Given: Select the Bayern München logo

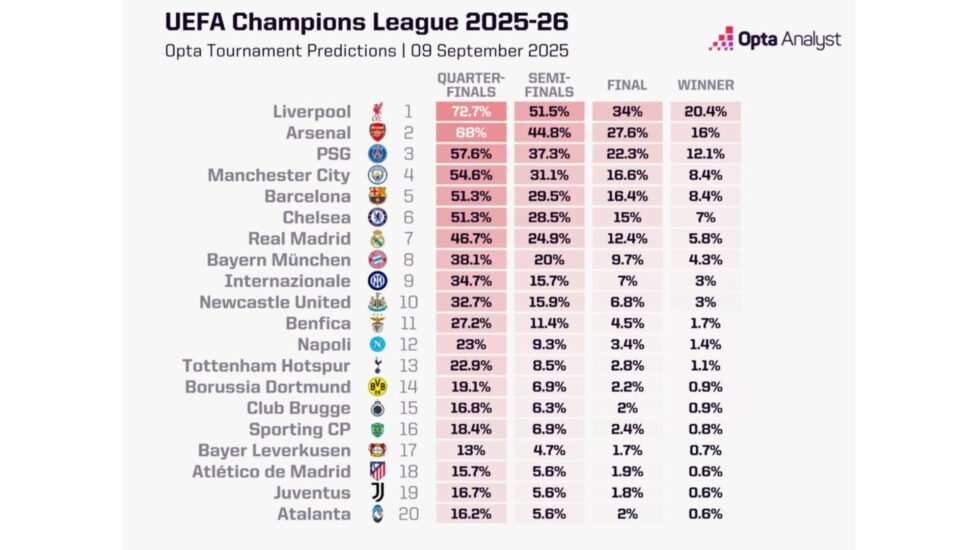Looking at the screenshot, I should pyautogui.click(x=377, y=260).
